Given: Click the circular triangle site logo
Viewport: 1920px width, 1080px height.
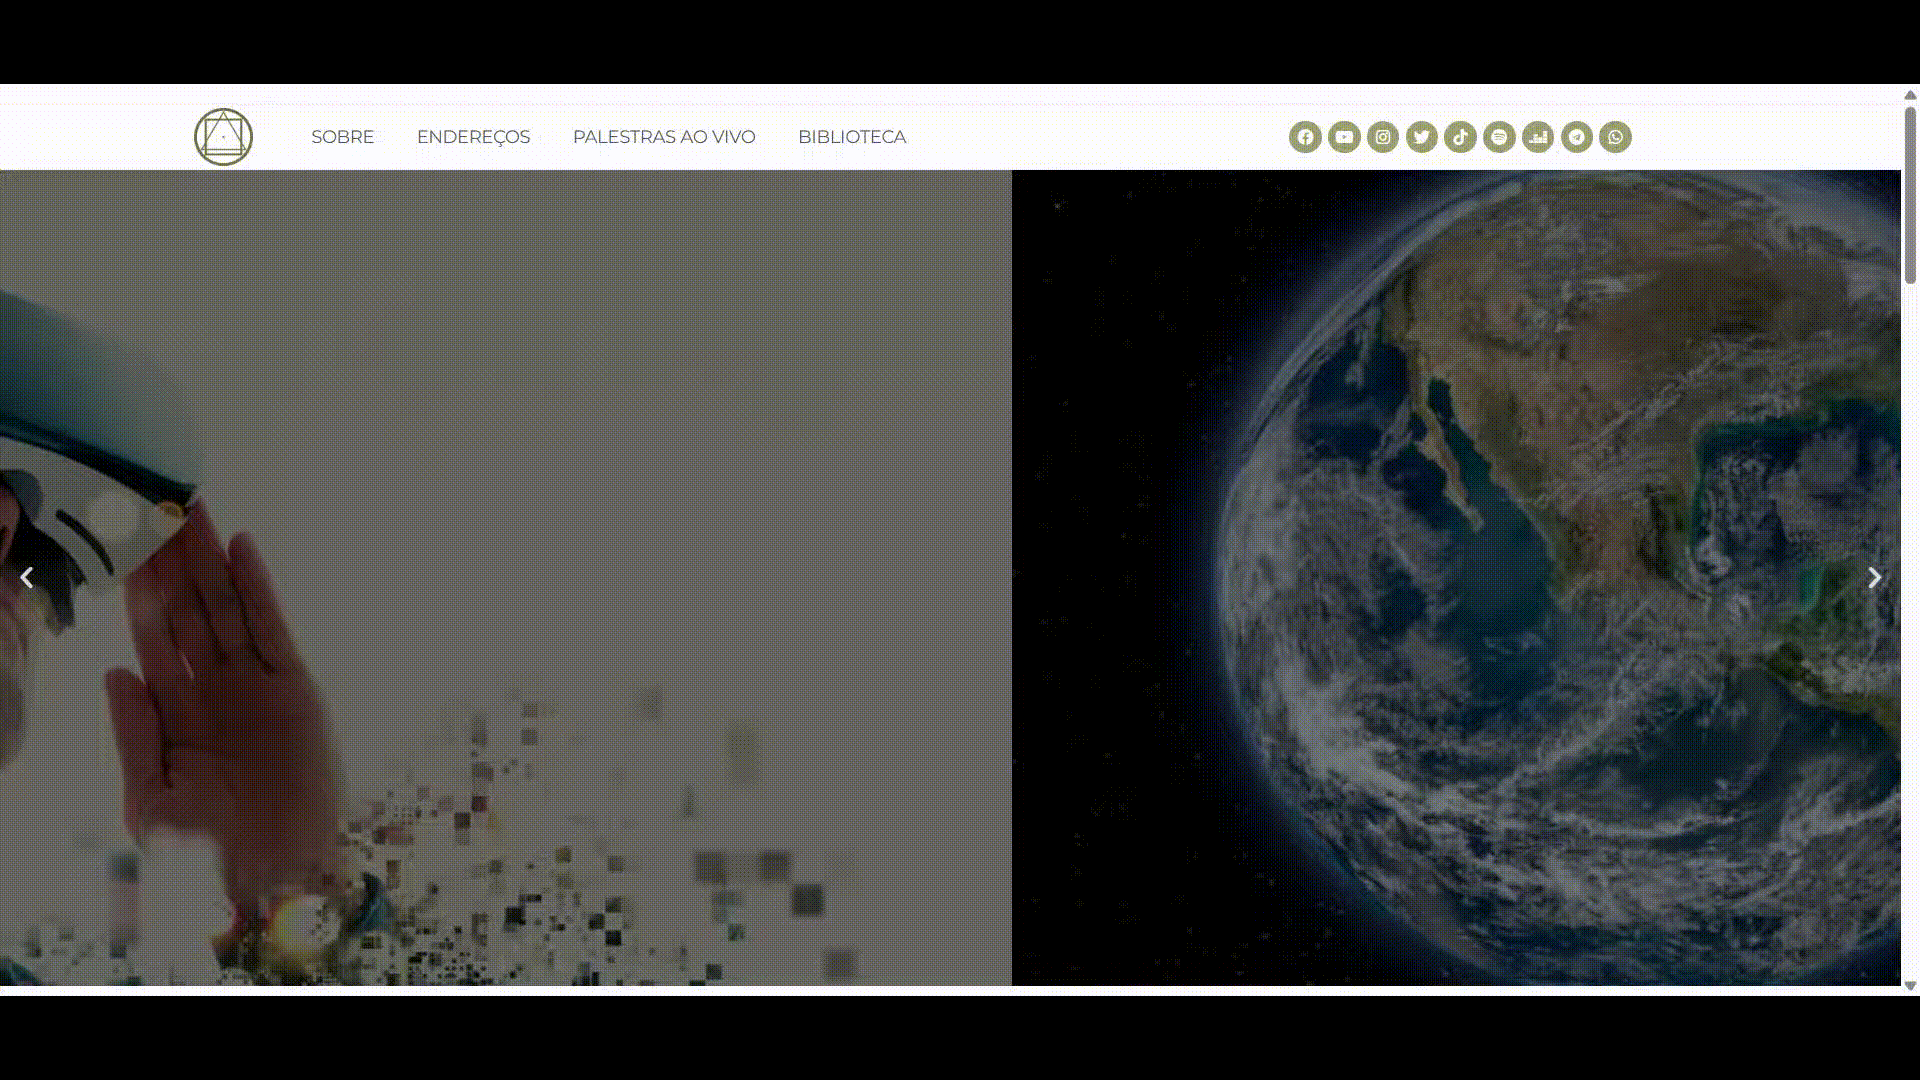Looking at the screenshot, I should click(x=223, y=137).
